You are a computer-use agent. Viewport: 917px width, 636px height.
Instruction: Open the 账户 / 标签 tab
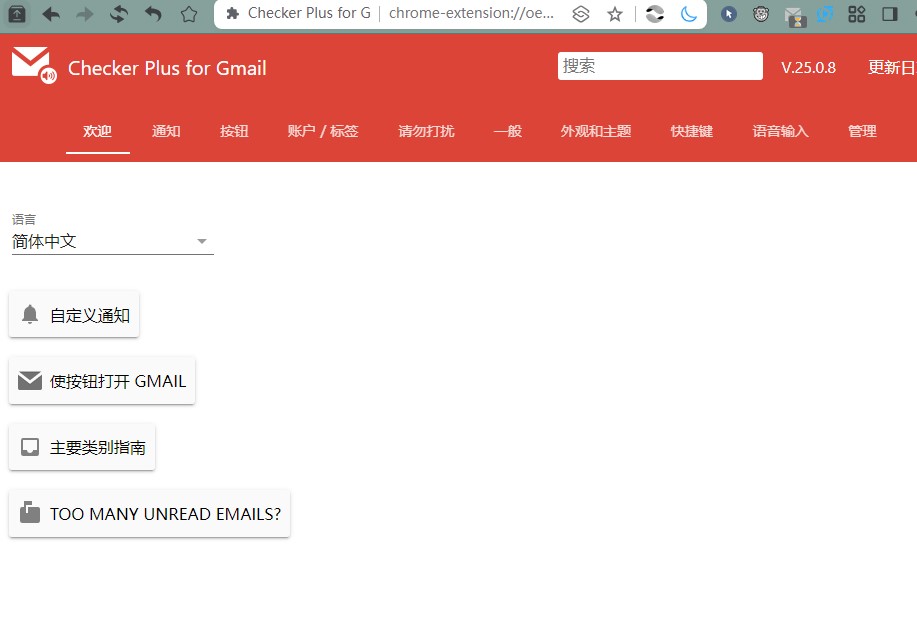coord(323,132)
